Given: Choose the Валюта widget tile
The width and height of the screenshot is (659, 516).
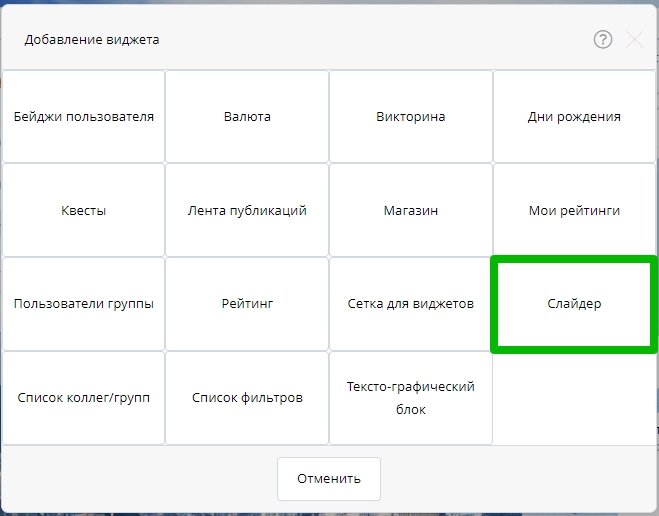Looking at the screenshot, I should (247, 116).
